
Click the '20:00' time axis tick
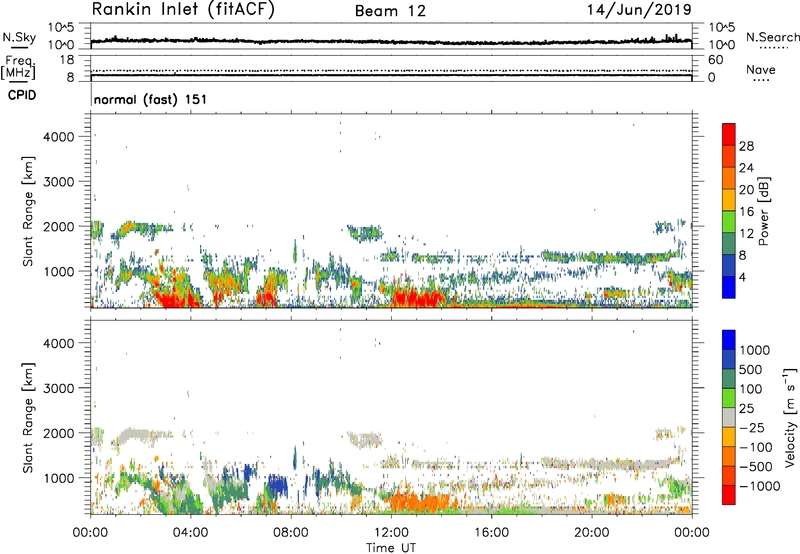[592, 533]
